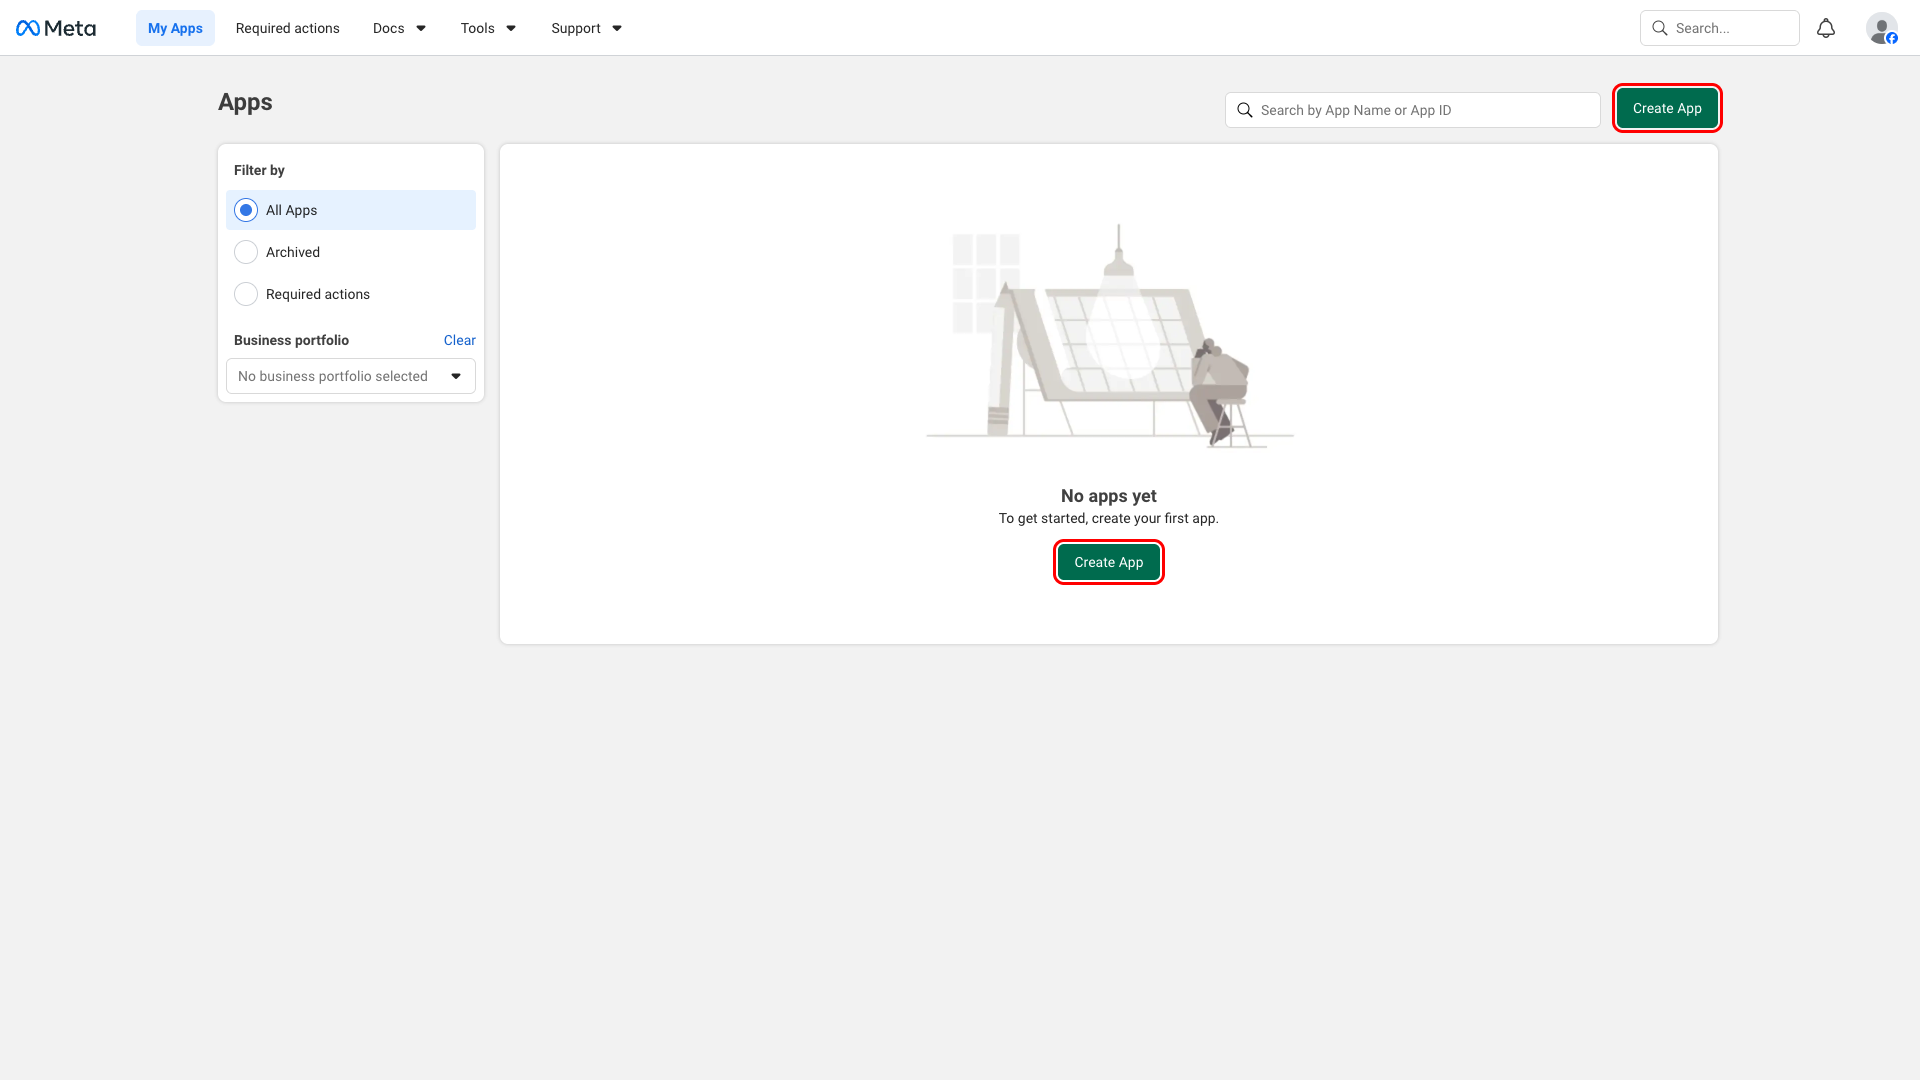This screenshot has width=1920, height=1080.
Task: Click the magnifier icon in the top search box
Action: 1660,28
